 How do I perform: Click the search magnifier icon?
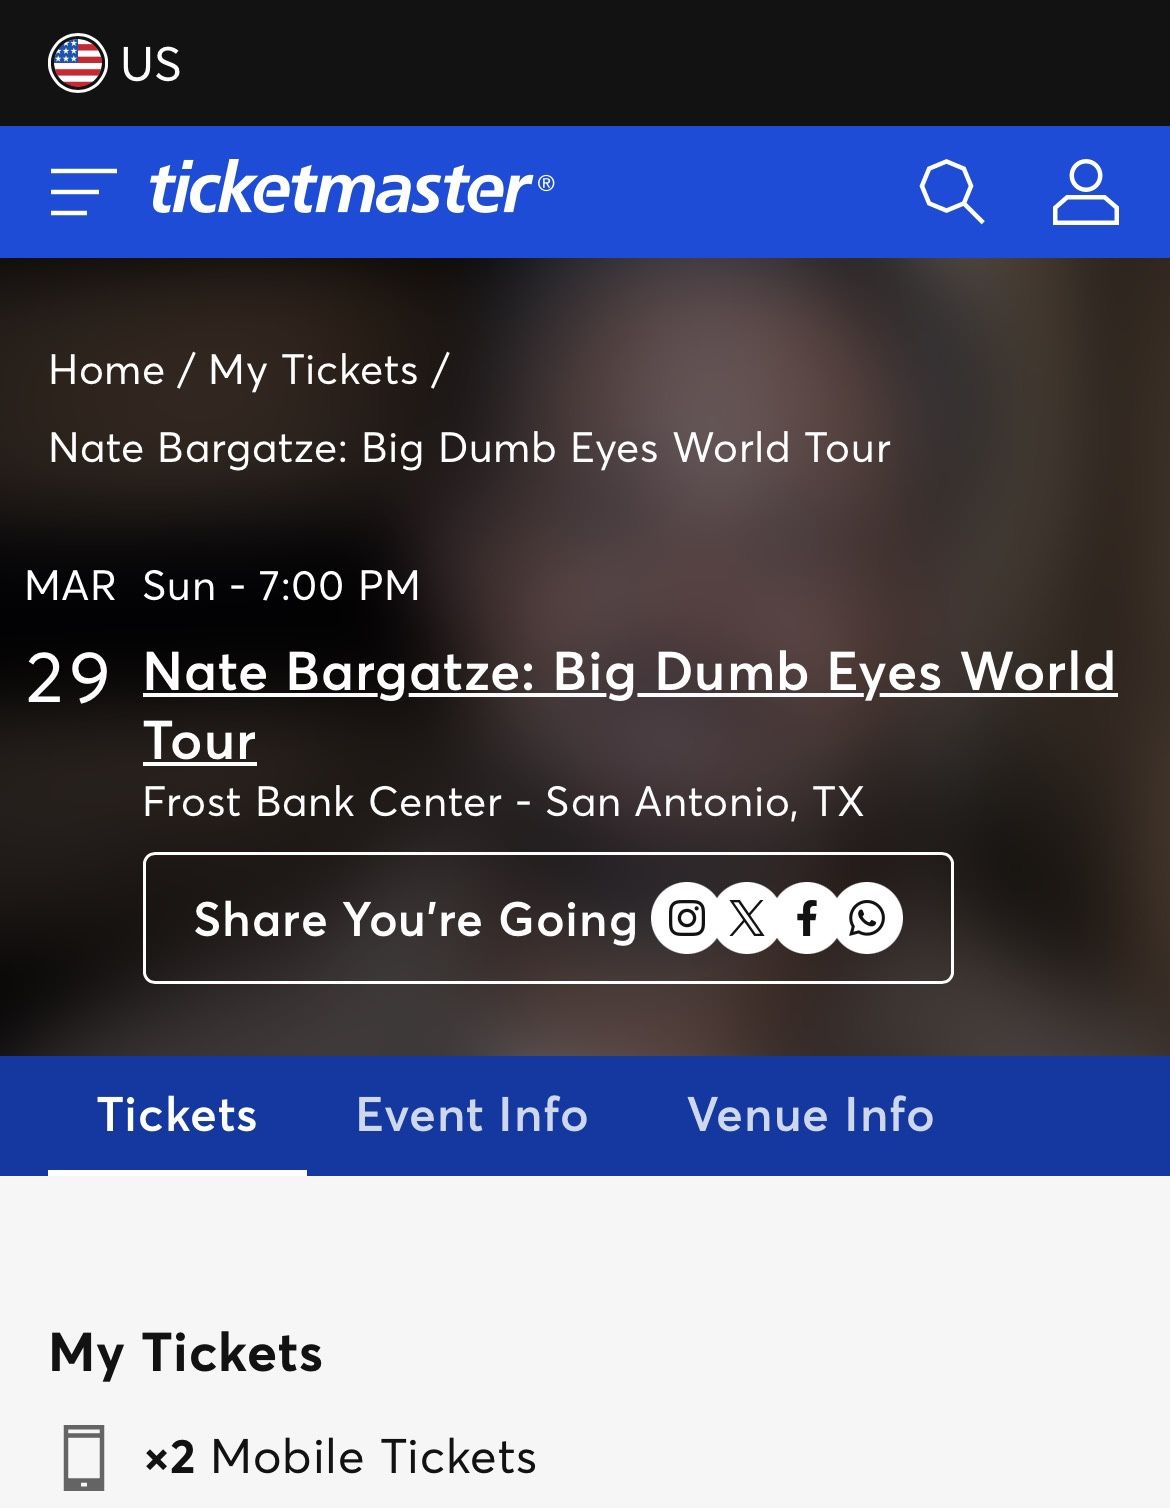[950, 191]
